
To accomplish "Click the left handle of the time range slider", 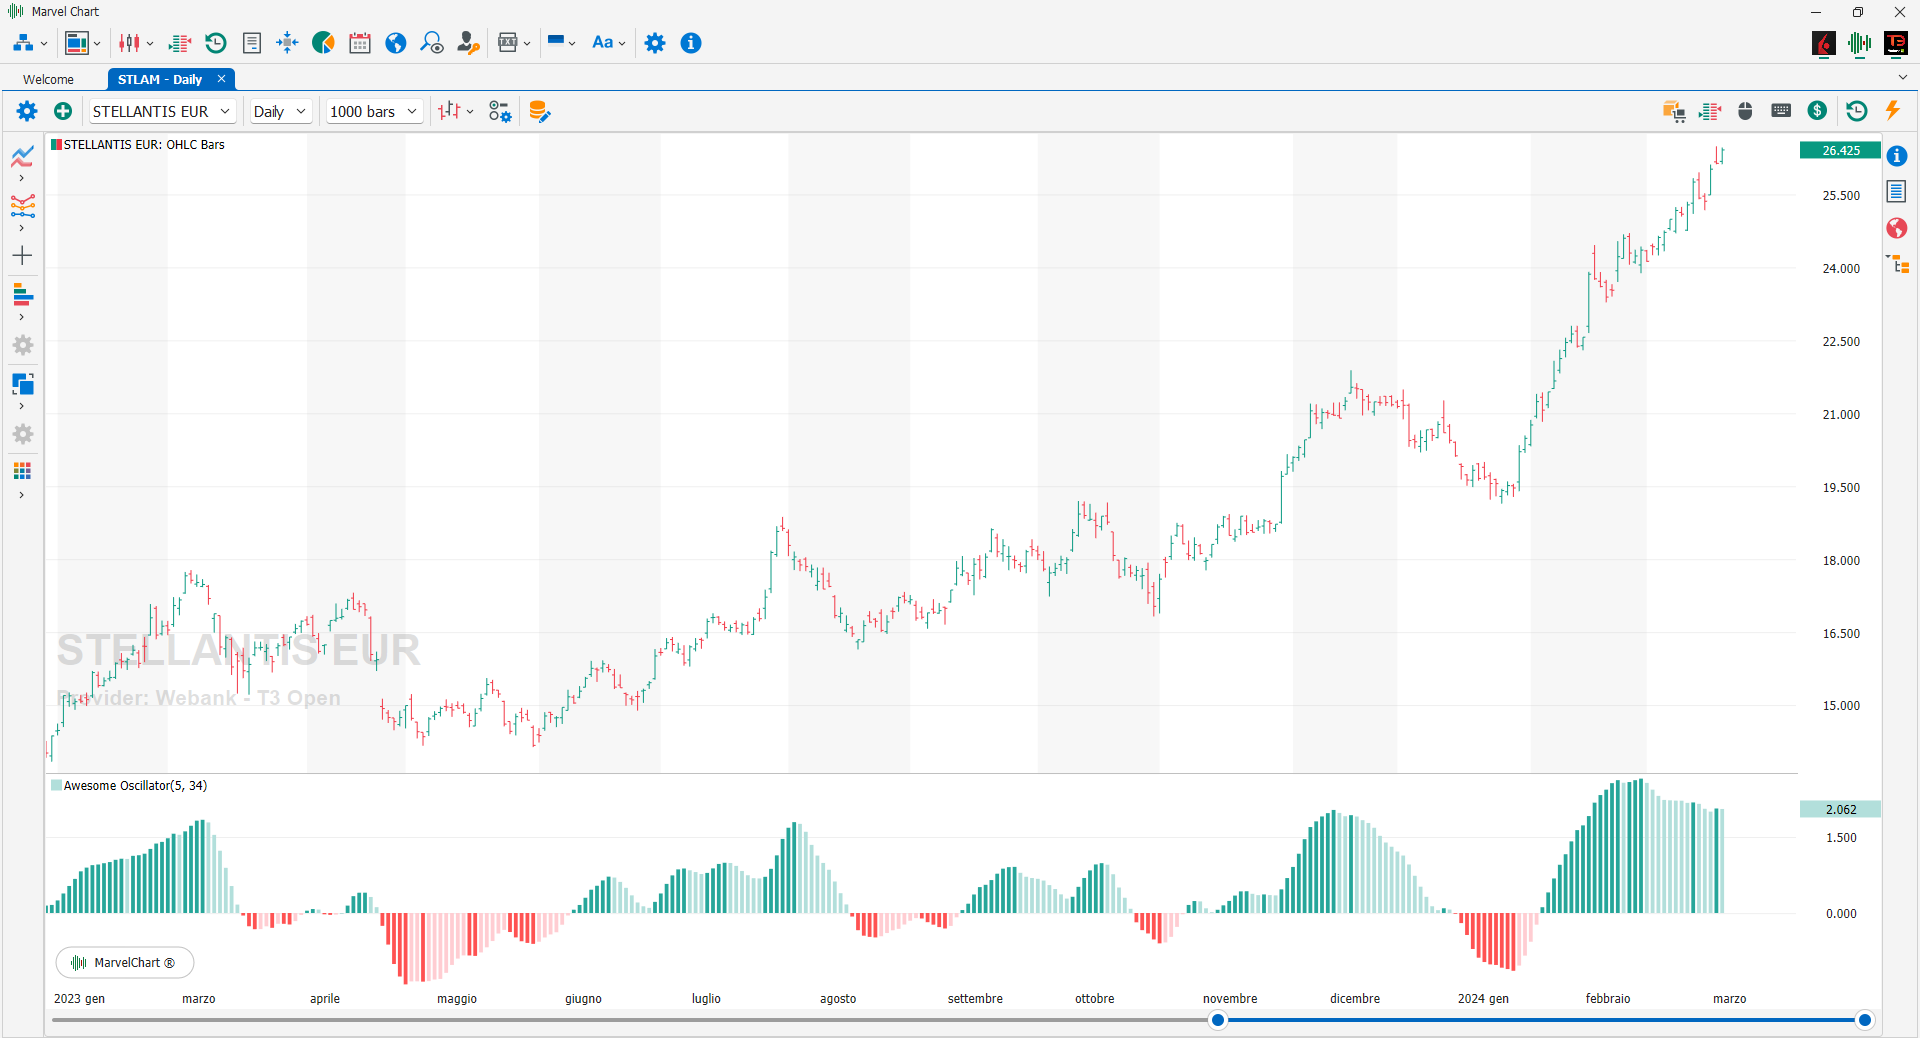I will [x=1217, y=1020].
